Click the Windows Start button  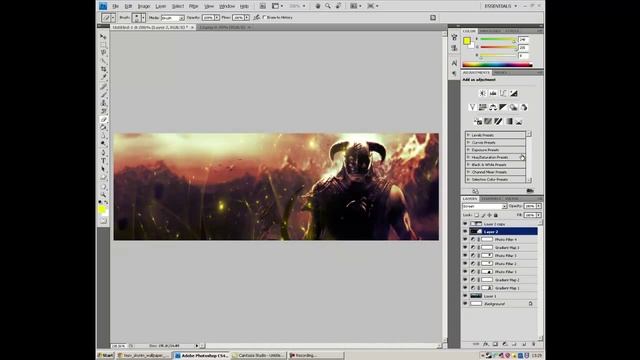106,356
